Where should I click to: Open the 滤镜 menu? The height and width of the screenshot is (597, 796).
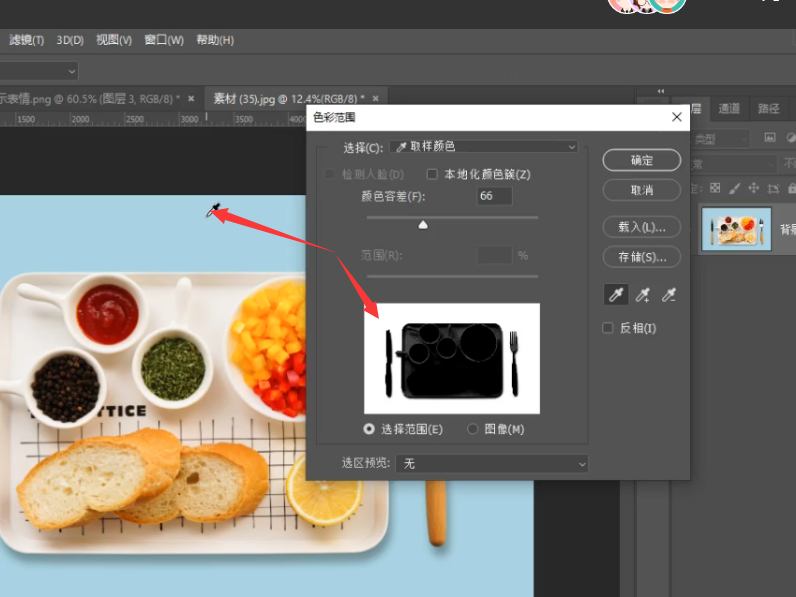coord(26,40)
